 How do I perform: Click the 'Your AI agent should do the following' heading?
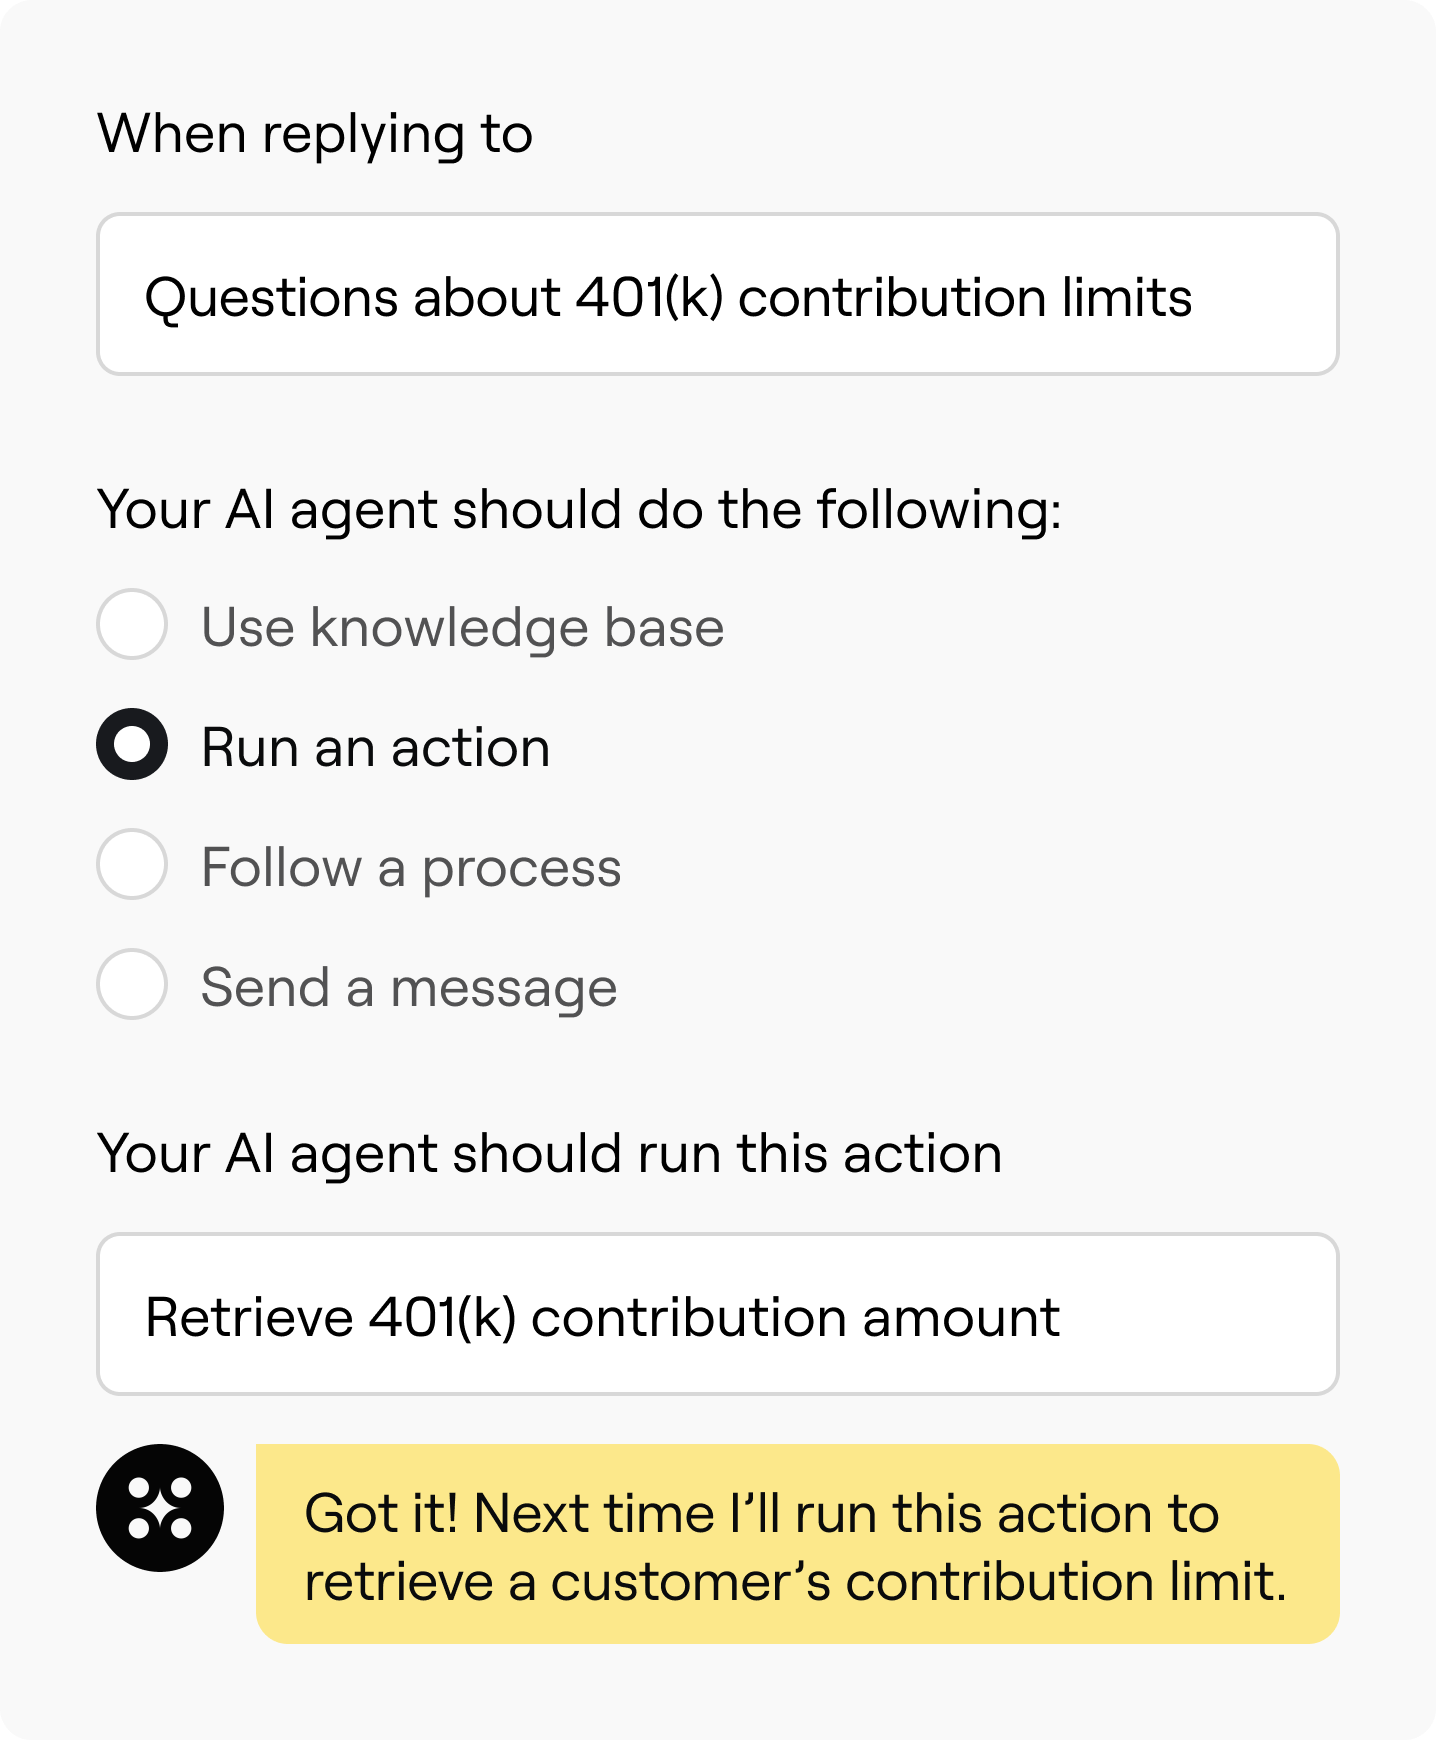click(579, 510)
